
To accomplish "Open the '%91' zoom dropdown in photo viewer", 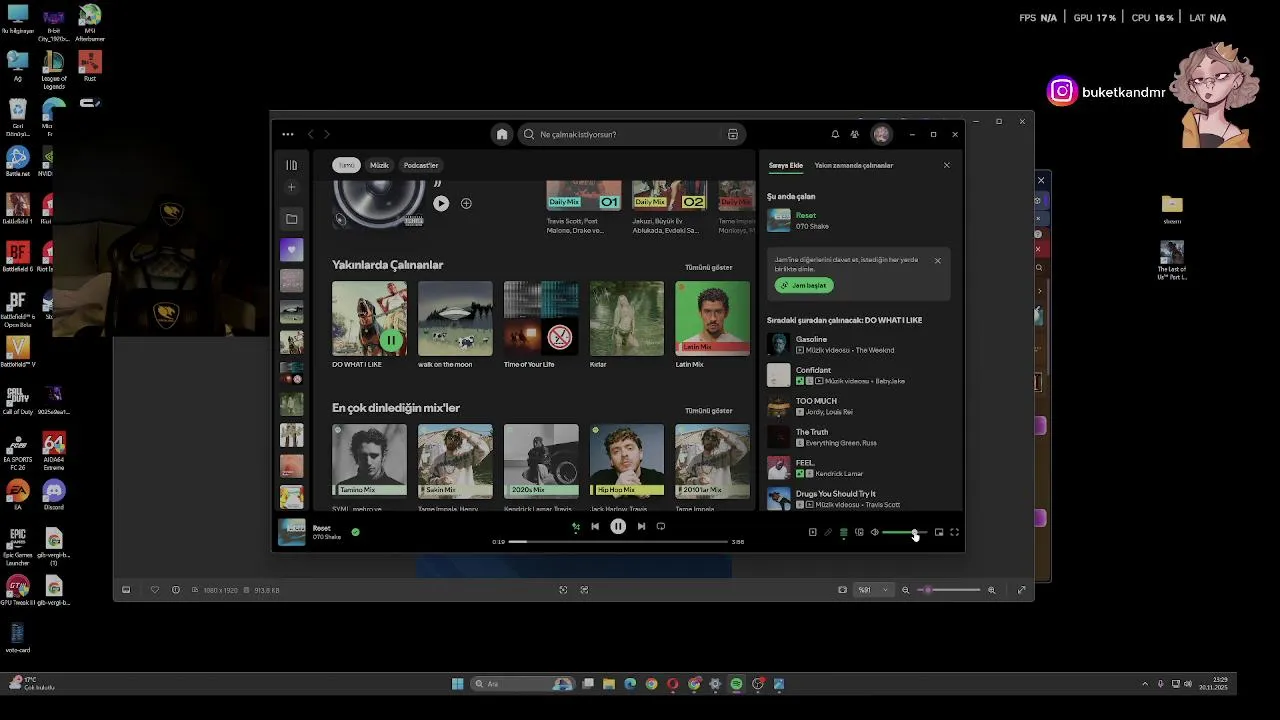I will 873,590.
